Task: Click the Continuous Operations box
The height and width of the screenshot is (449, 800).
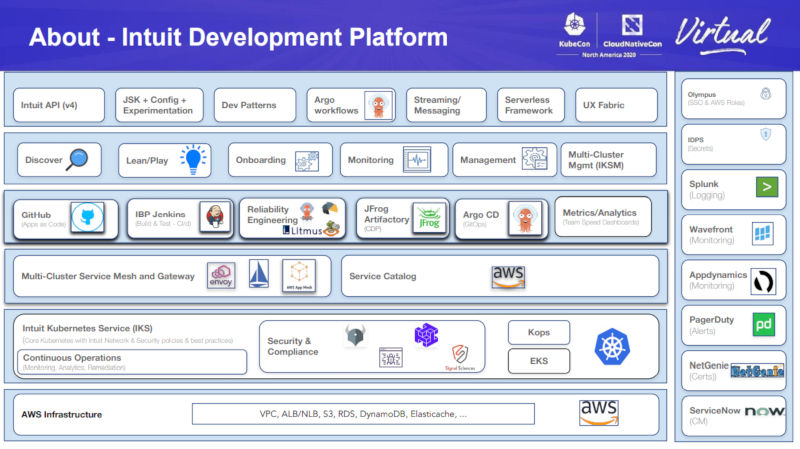Action: point(132,362)
